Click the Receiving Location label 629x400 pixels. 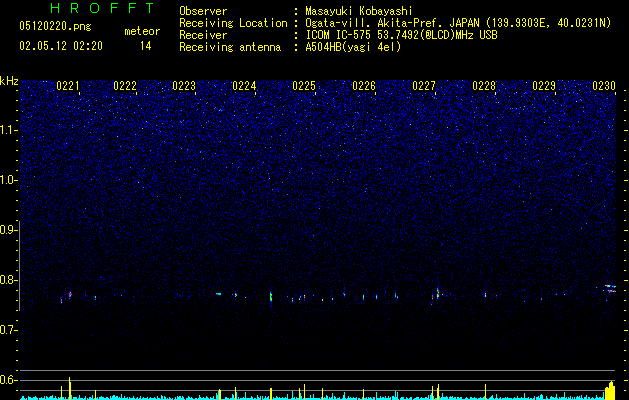[233, 23]
